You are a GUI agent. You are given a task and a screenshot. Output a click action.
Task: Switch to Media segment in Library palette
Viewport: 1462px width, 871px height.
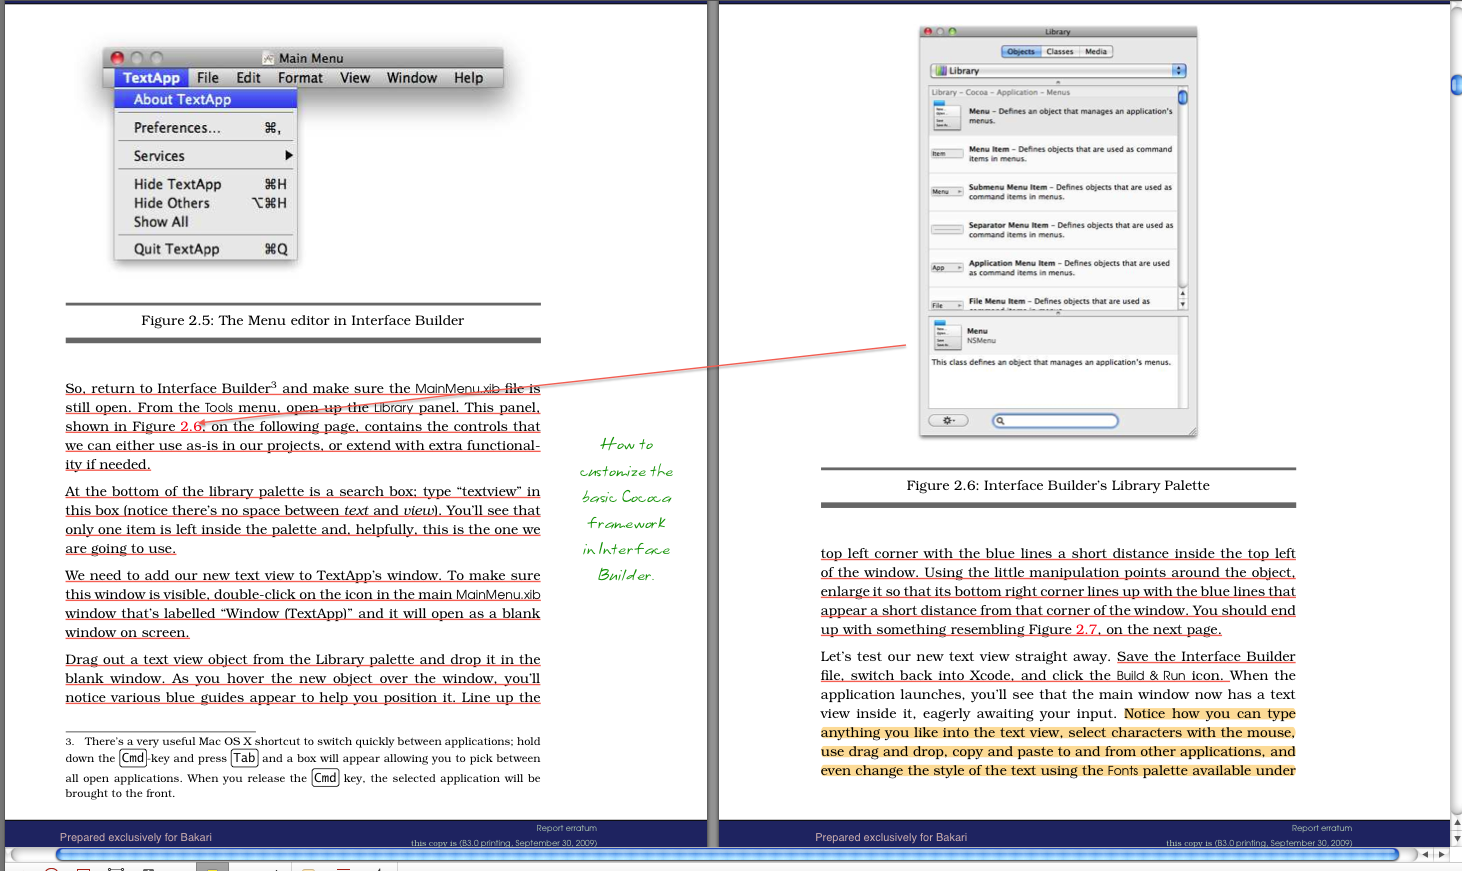(x=1096, y=52)
